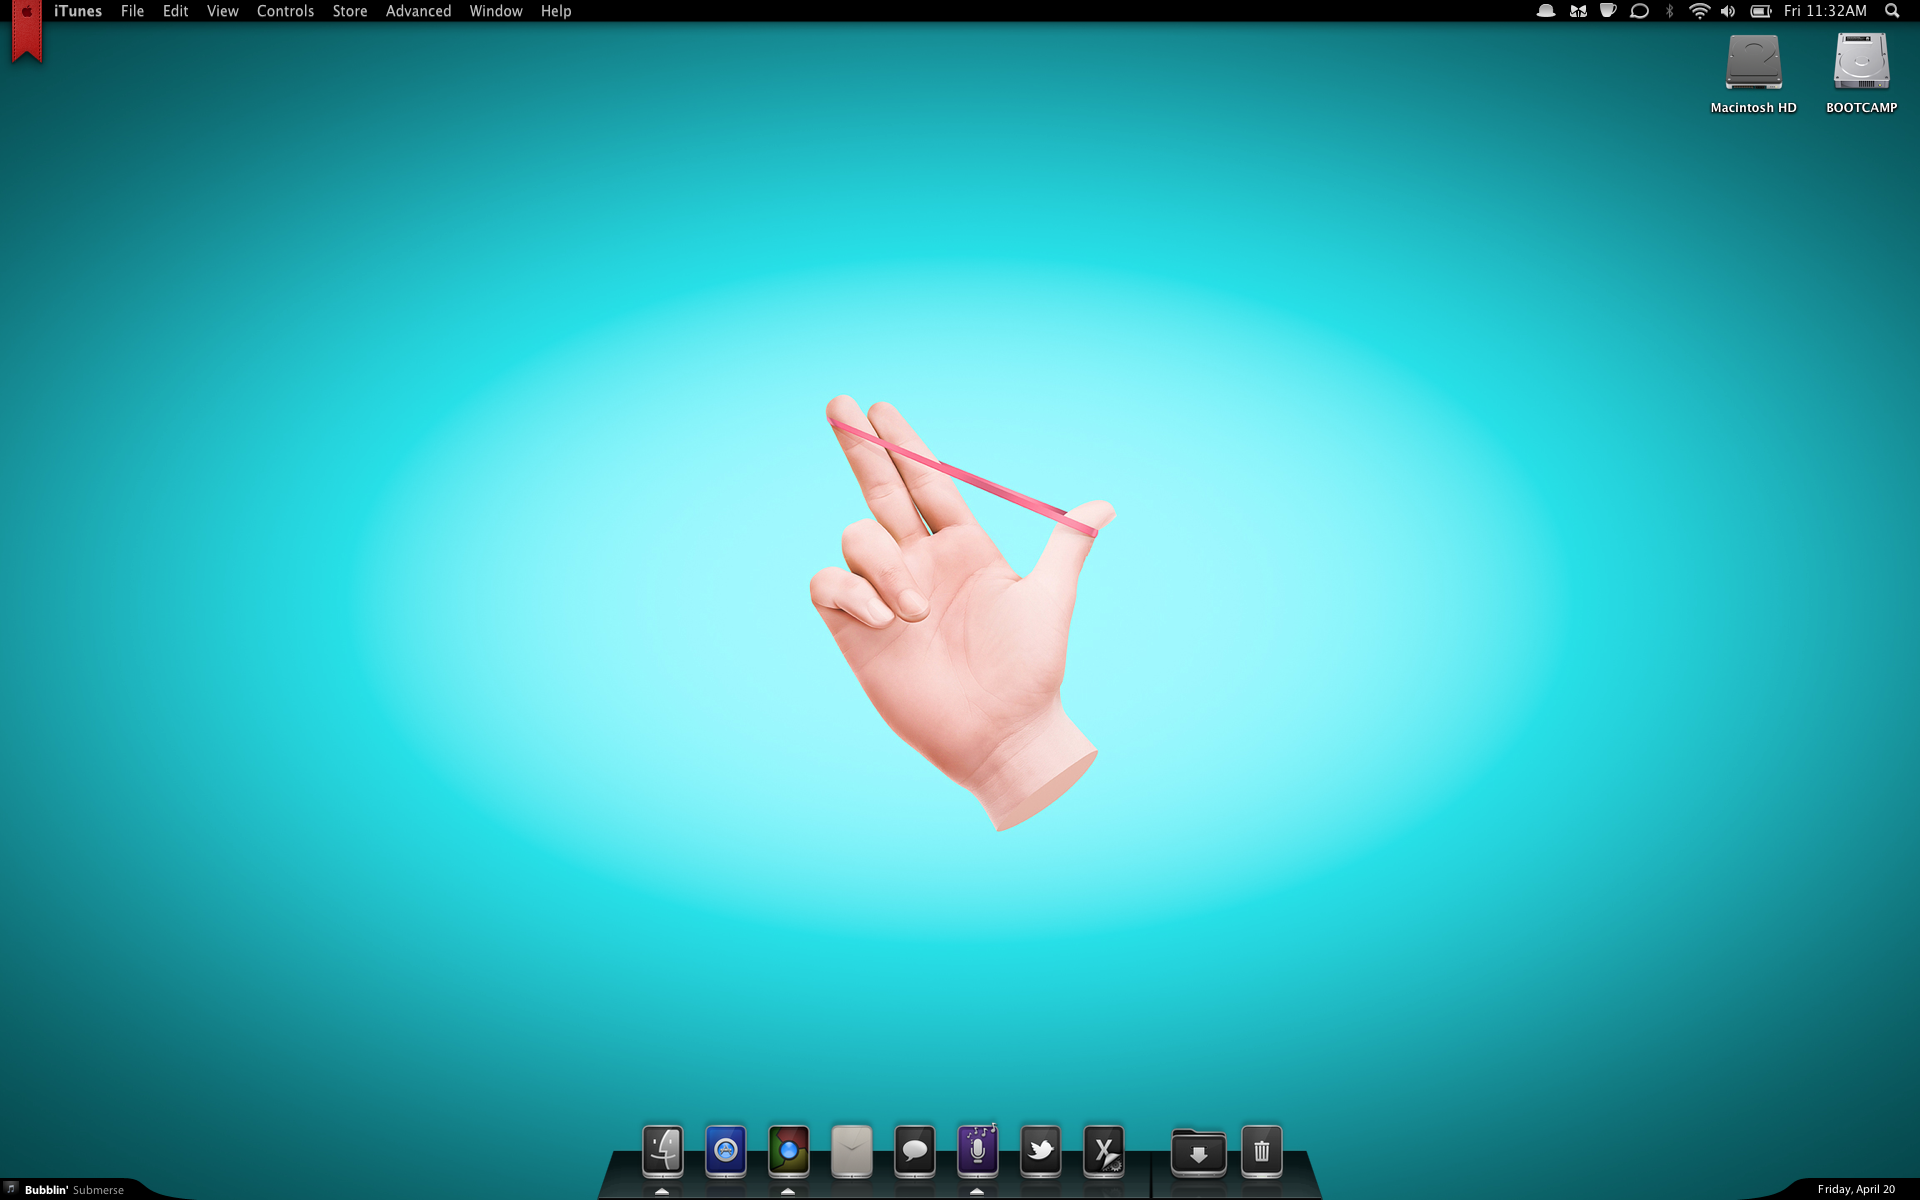
Task: Open Spotlight search magnifier
Action: pyautogui.click(x=1892, y=11)
